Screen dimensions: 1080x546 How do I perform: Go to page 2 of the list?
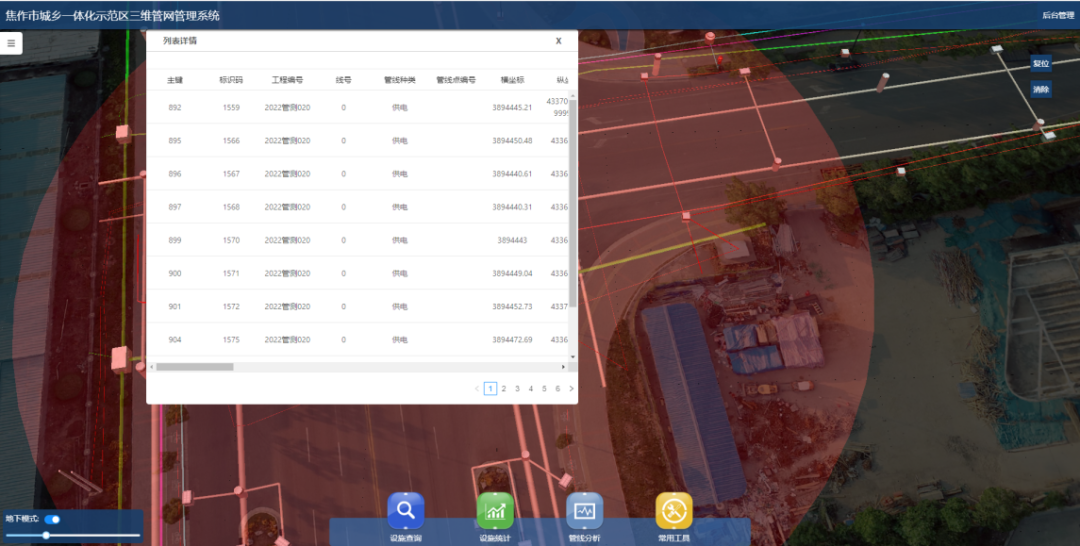[x=504, y=388]
